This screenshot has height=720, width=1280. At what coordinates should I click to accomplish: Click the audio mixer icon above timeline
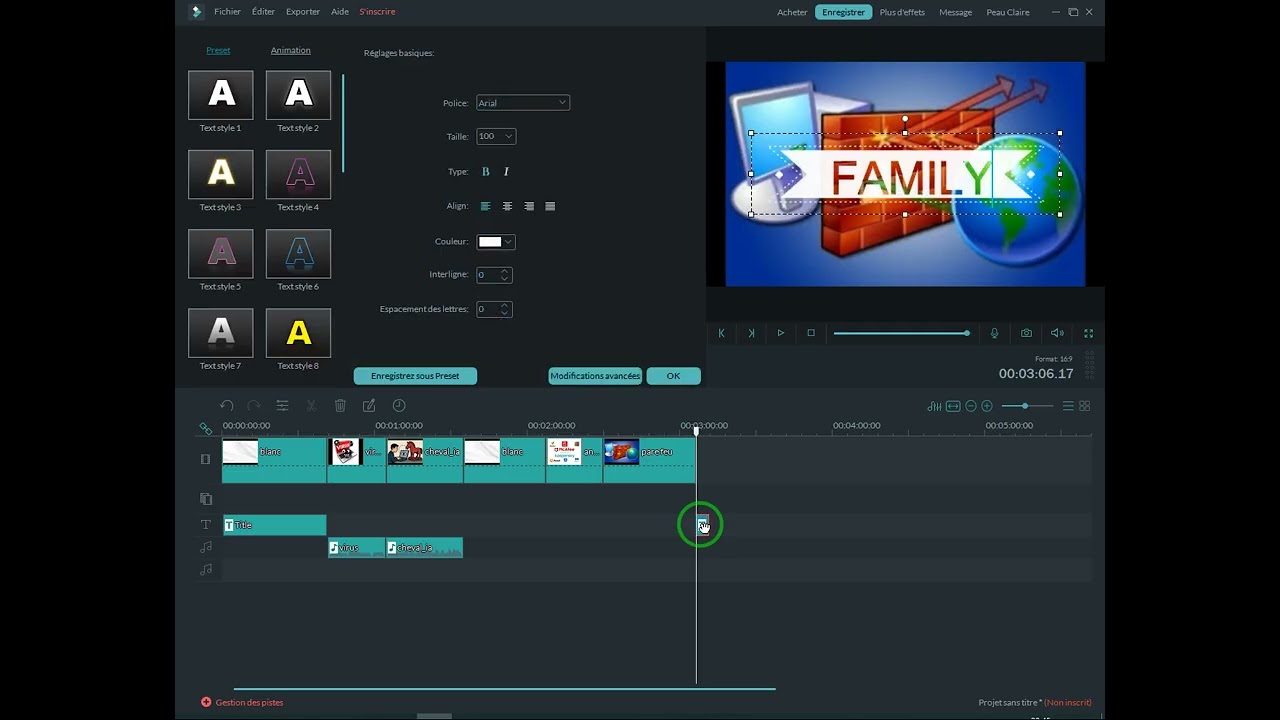point(934,406)
